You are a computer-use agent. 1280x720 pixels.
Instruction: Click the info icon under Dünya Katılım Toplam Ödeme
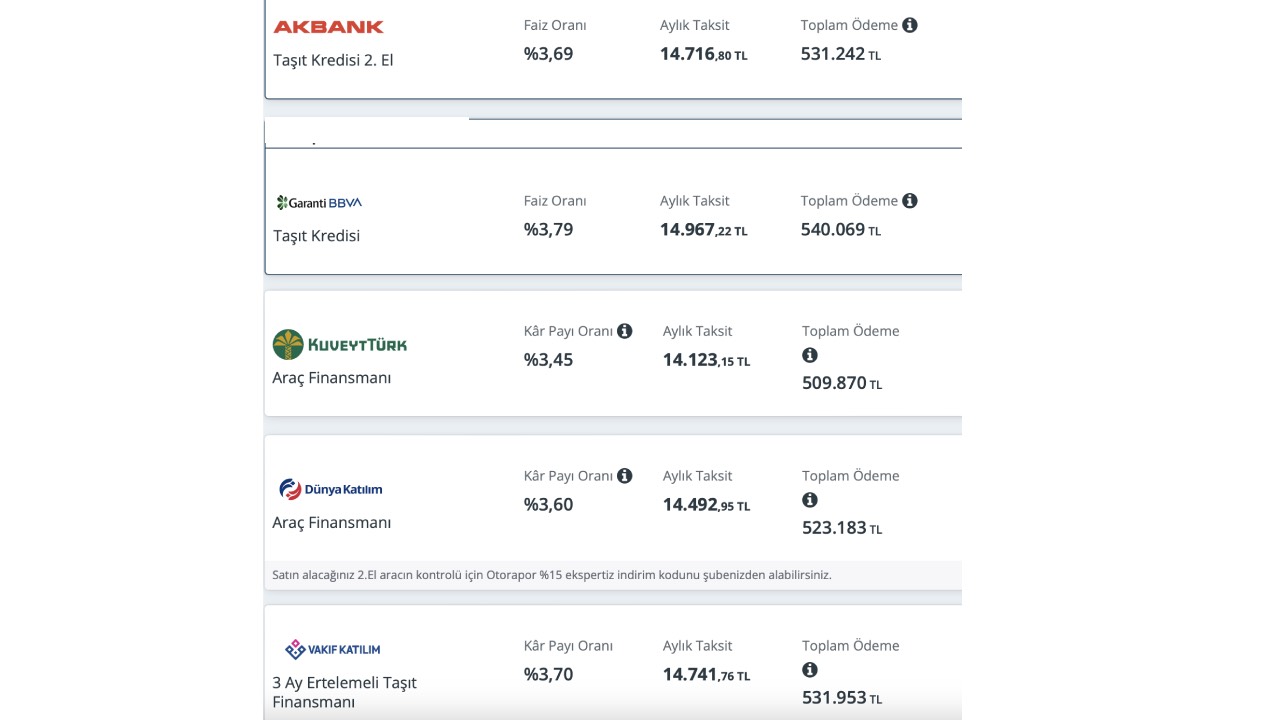click(810, 500)
